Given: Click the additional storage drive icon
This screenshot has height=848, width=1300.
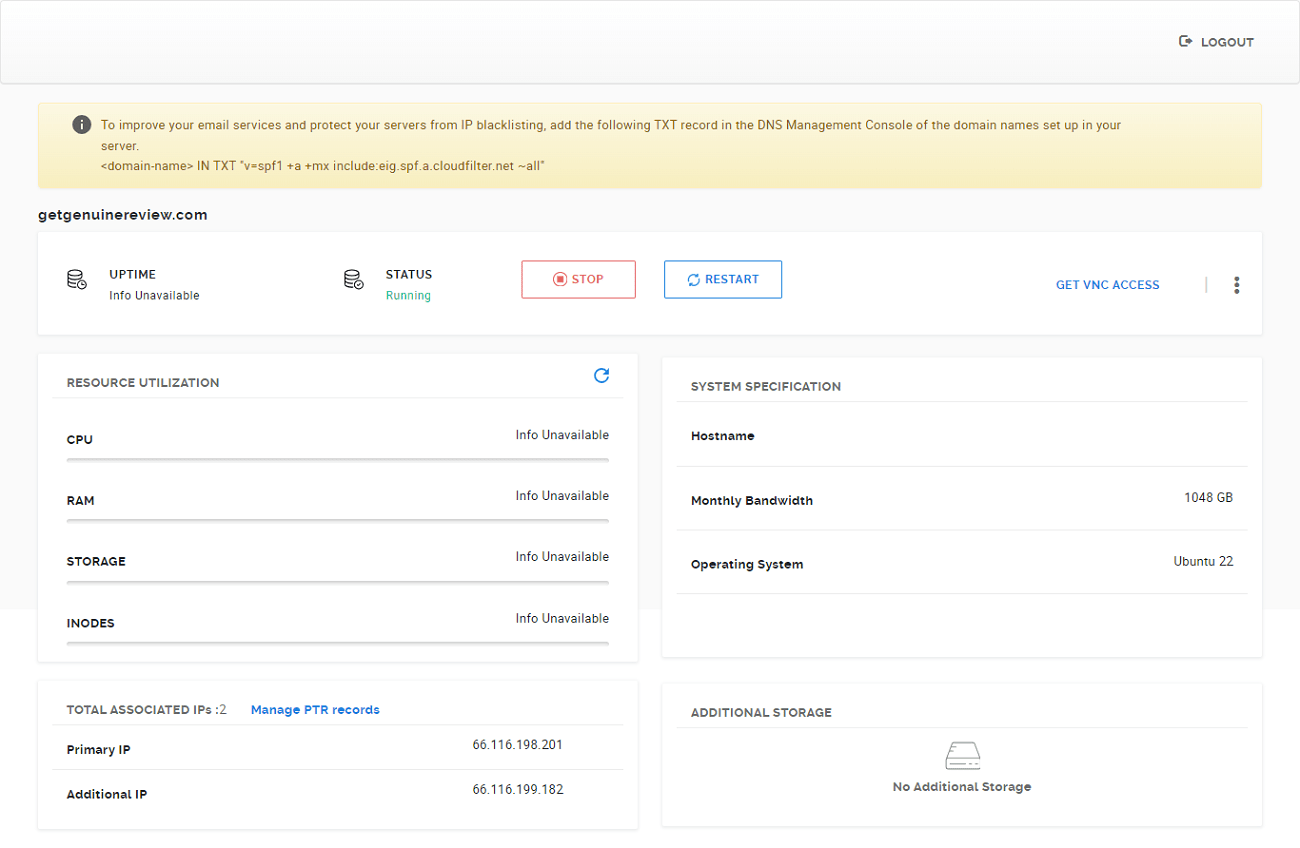Looking at the screenshot, I should tap(962, 756).
